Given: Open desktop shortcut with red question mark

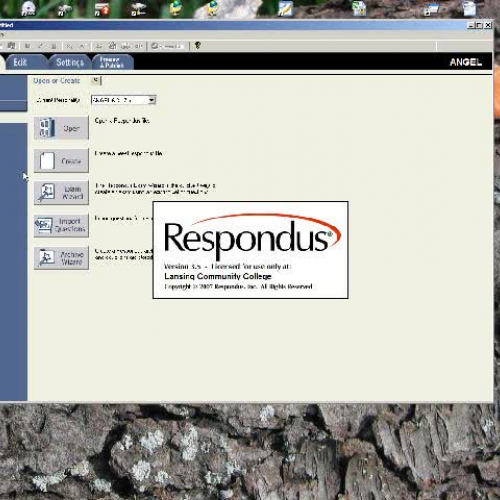Looking at the screenshot, I should [x=101, y=9].
